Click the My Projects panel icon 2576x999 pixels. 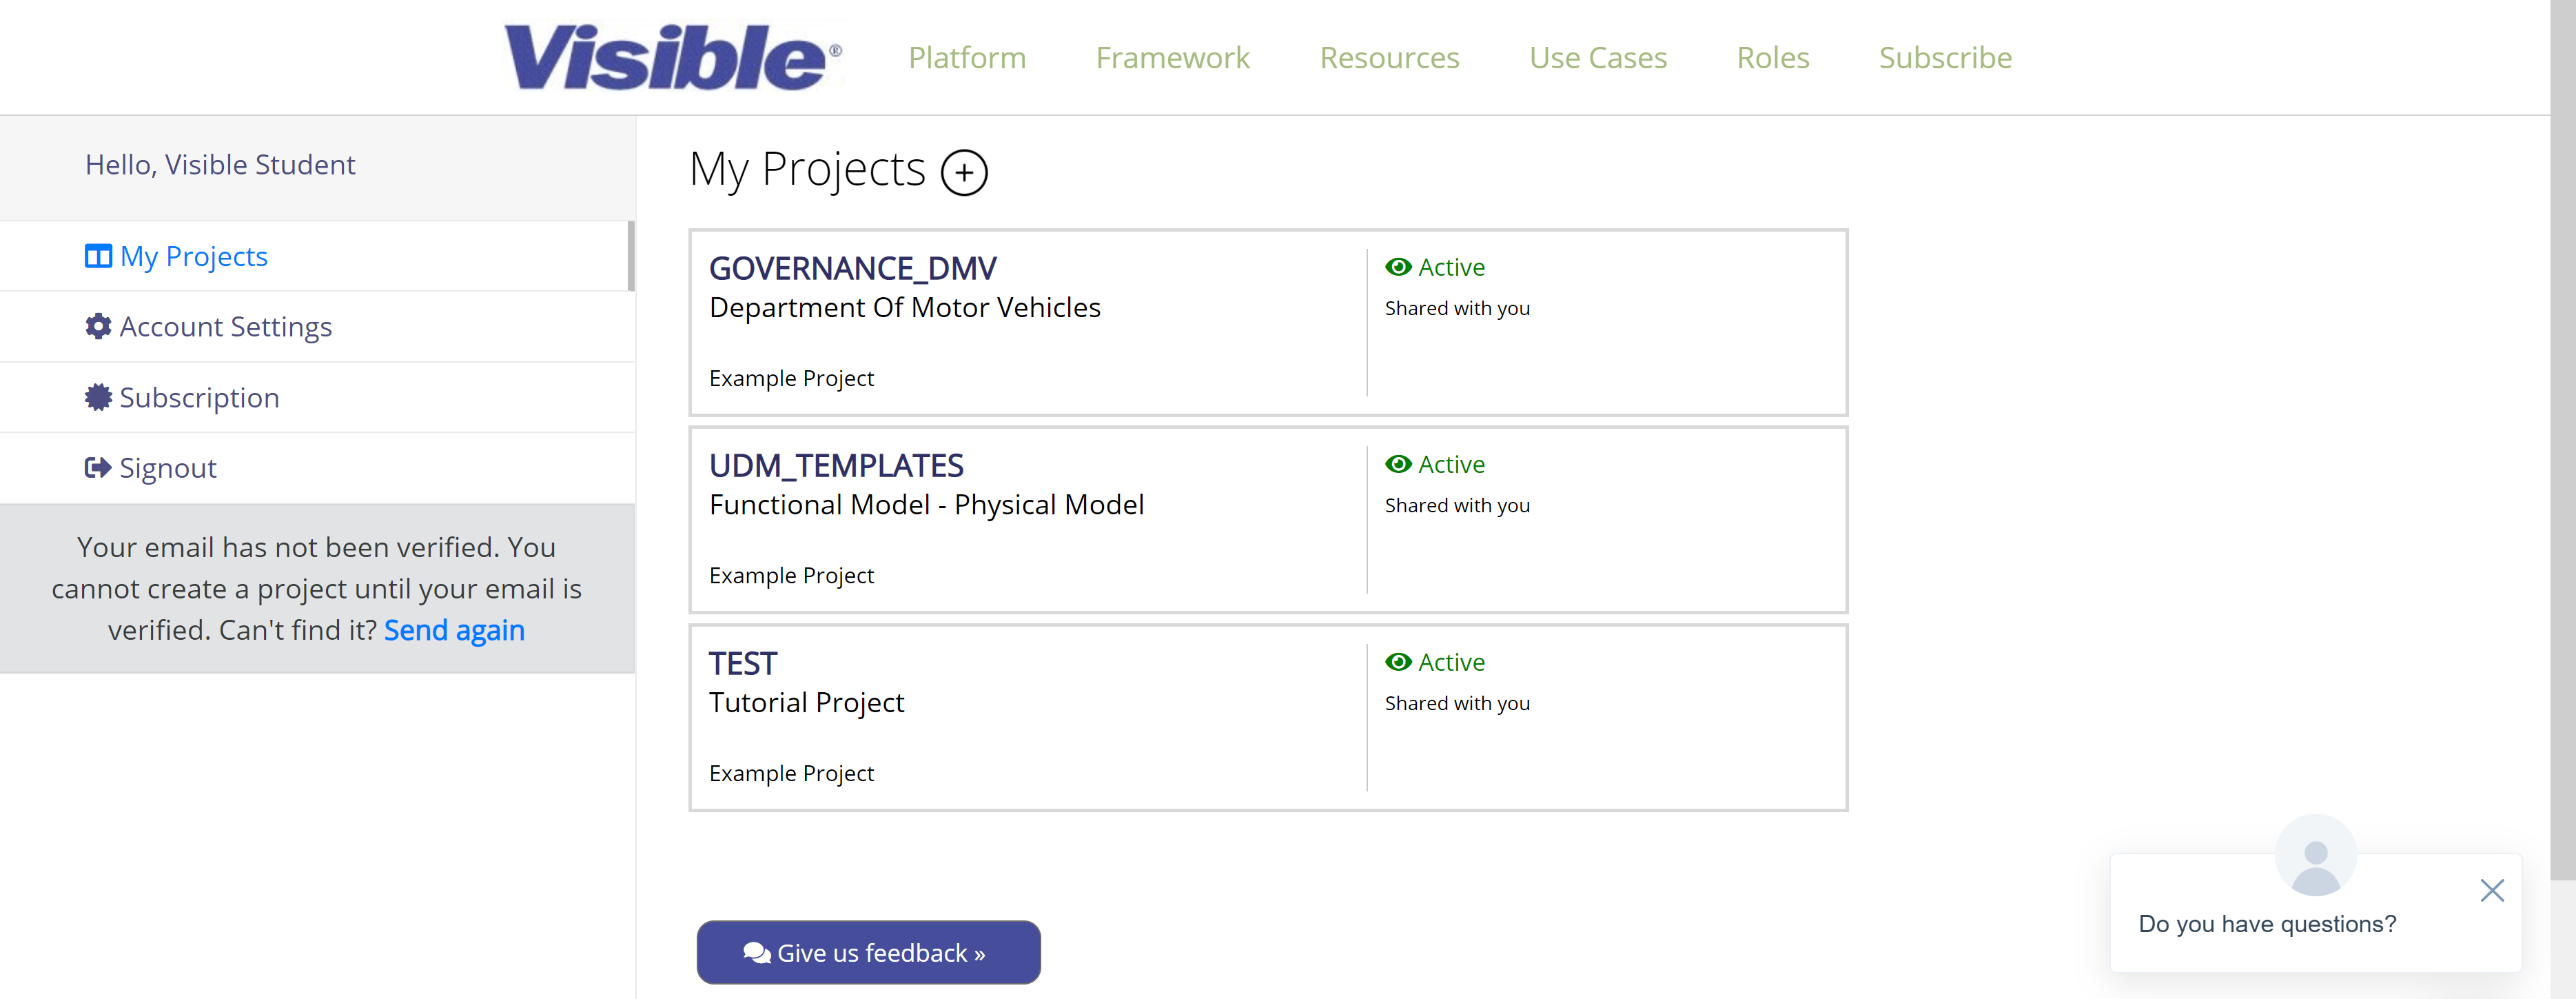coord(98,257)
